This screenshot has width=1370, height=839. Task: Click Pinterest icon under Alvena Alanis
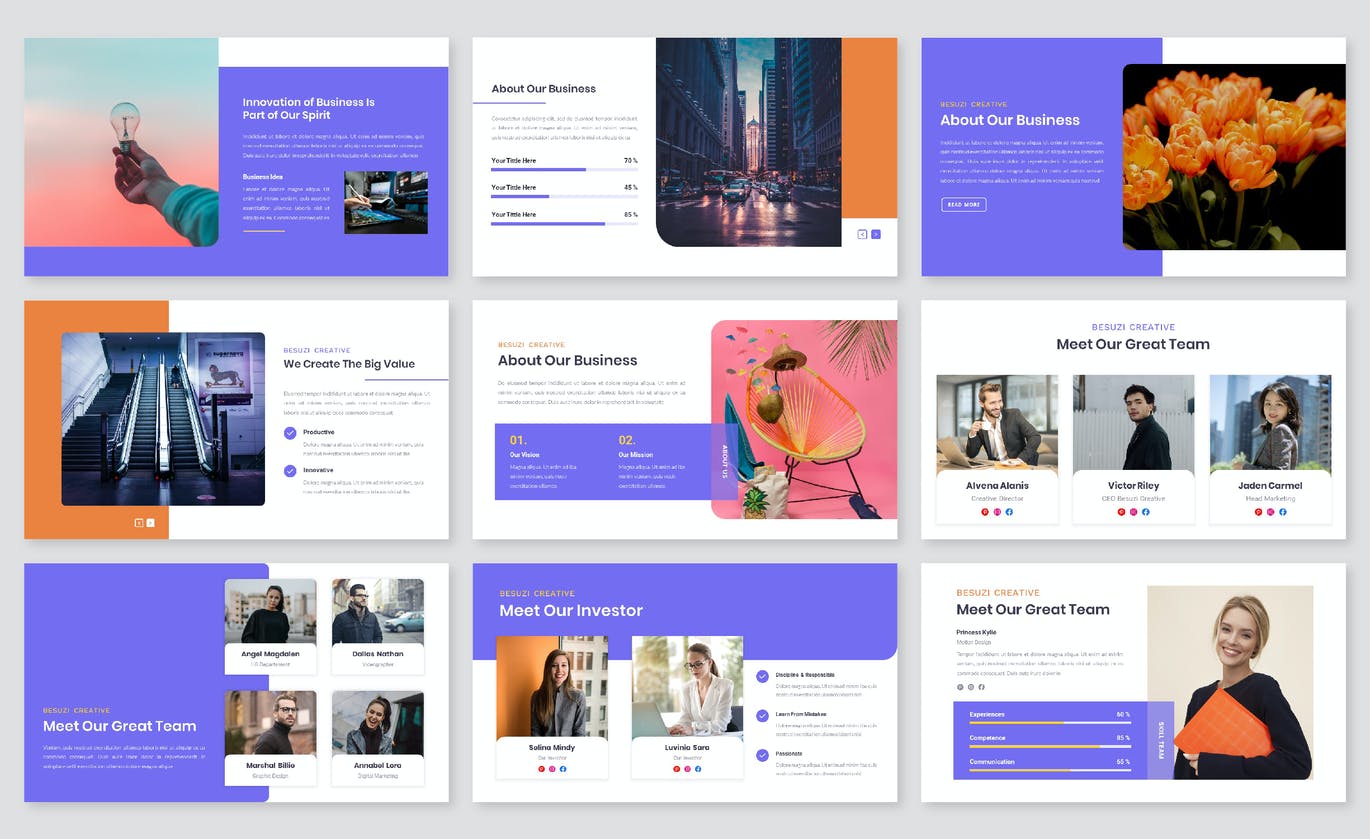(985, 512)
